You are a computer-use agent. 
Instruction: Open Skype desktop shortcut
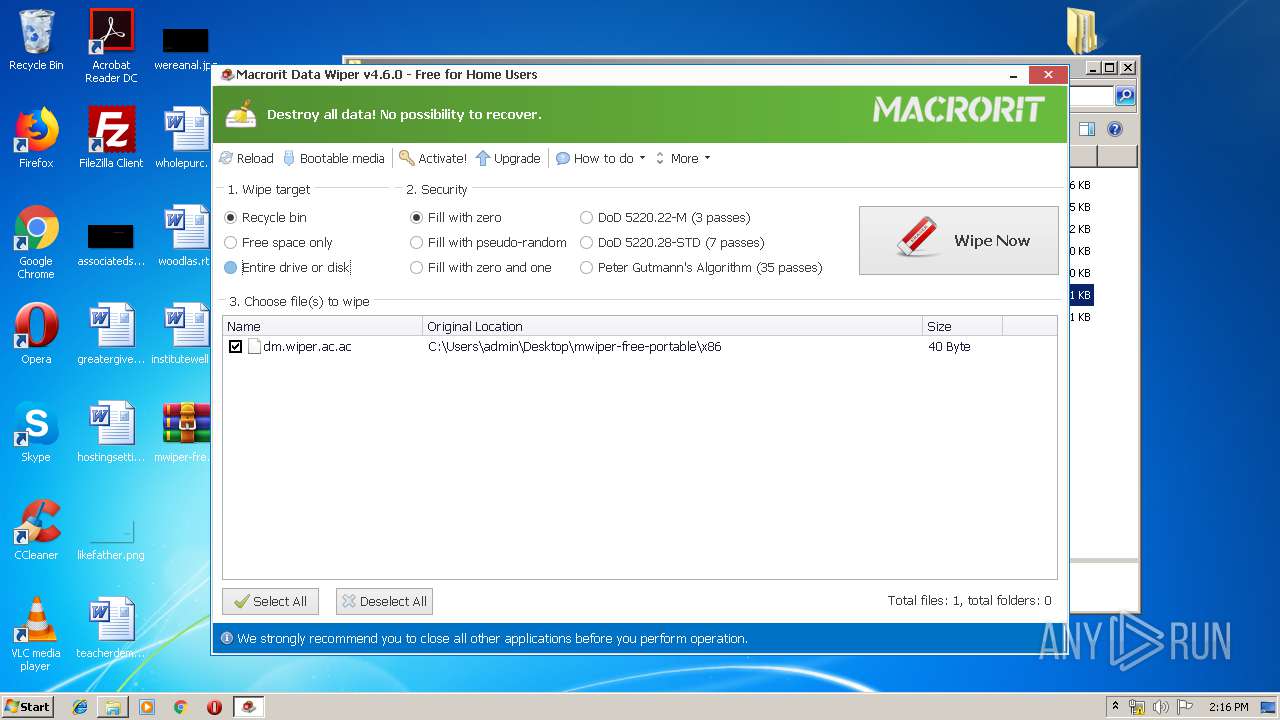click(x=36, y=432)
